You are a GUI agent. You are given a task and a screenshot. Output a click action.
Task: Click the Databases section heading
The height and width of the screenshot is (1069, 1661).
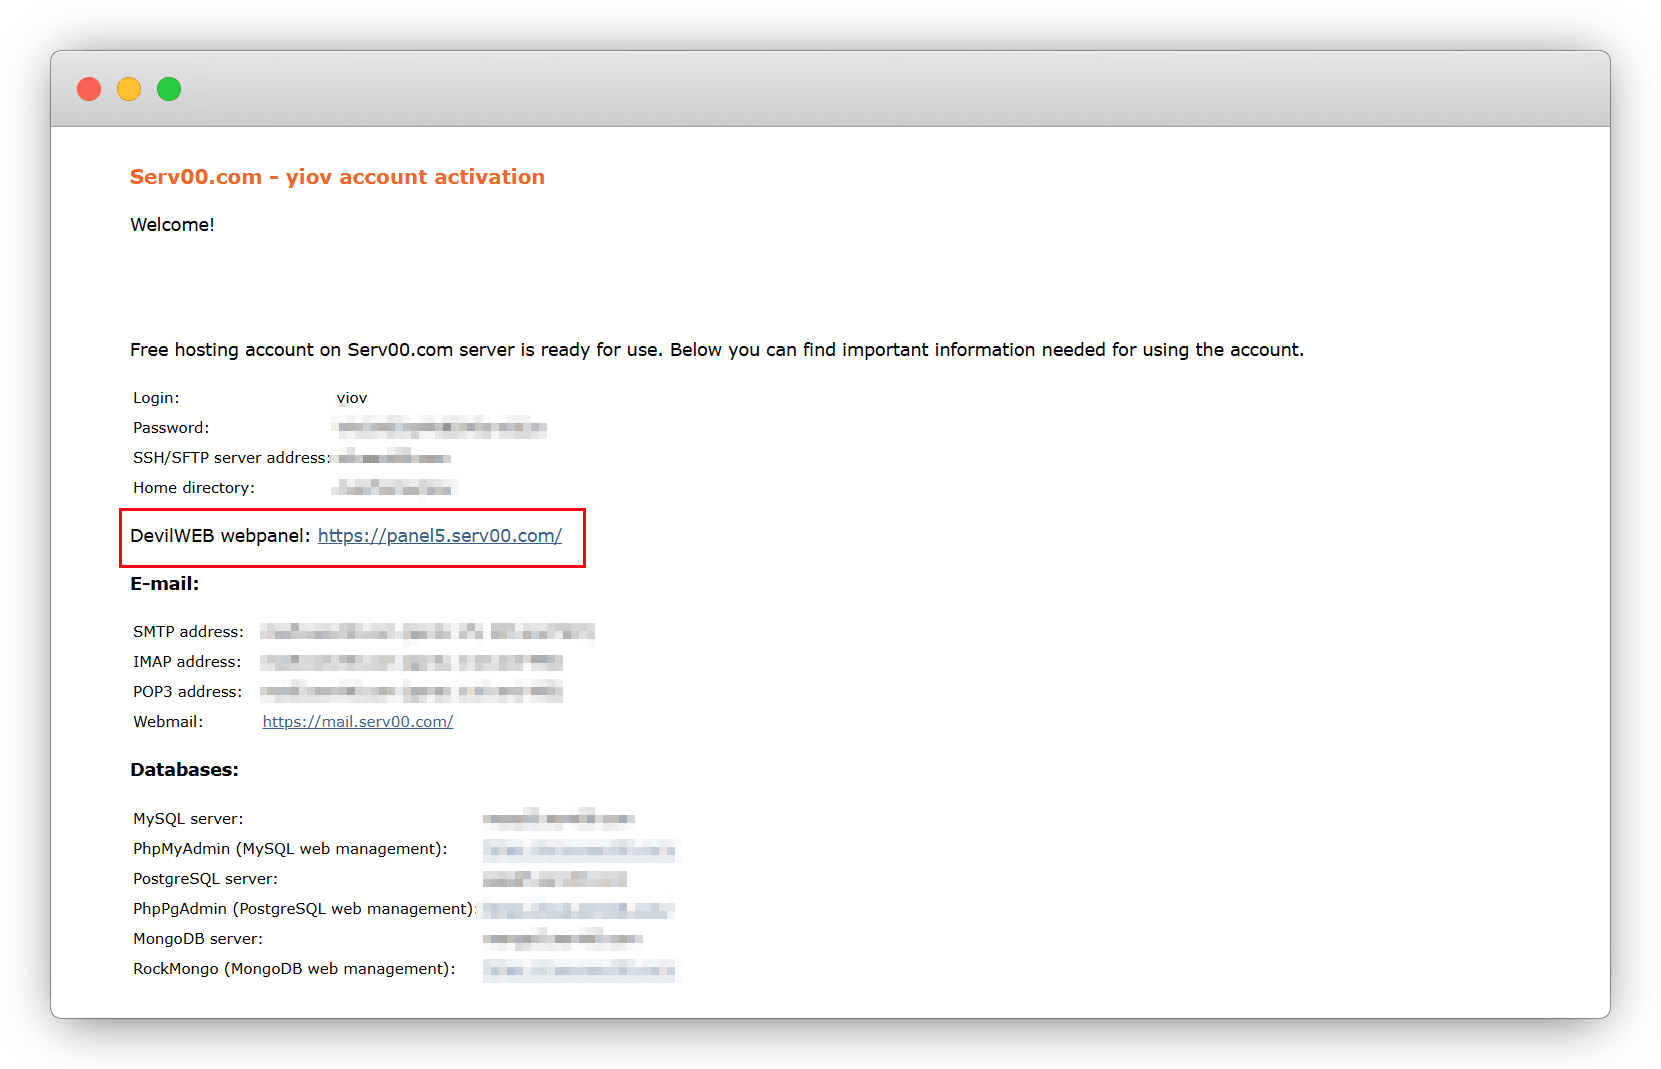coord(184,770)
